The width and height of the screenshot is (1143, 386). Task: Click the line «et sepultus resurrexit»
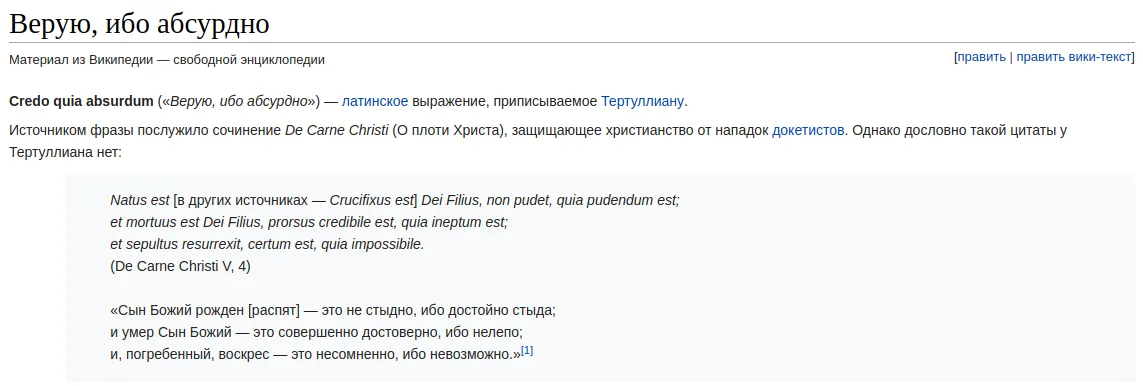point(267,245)
